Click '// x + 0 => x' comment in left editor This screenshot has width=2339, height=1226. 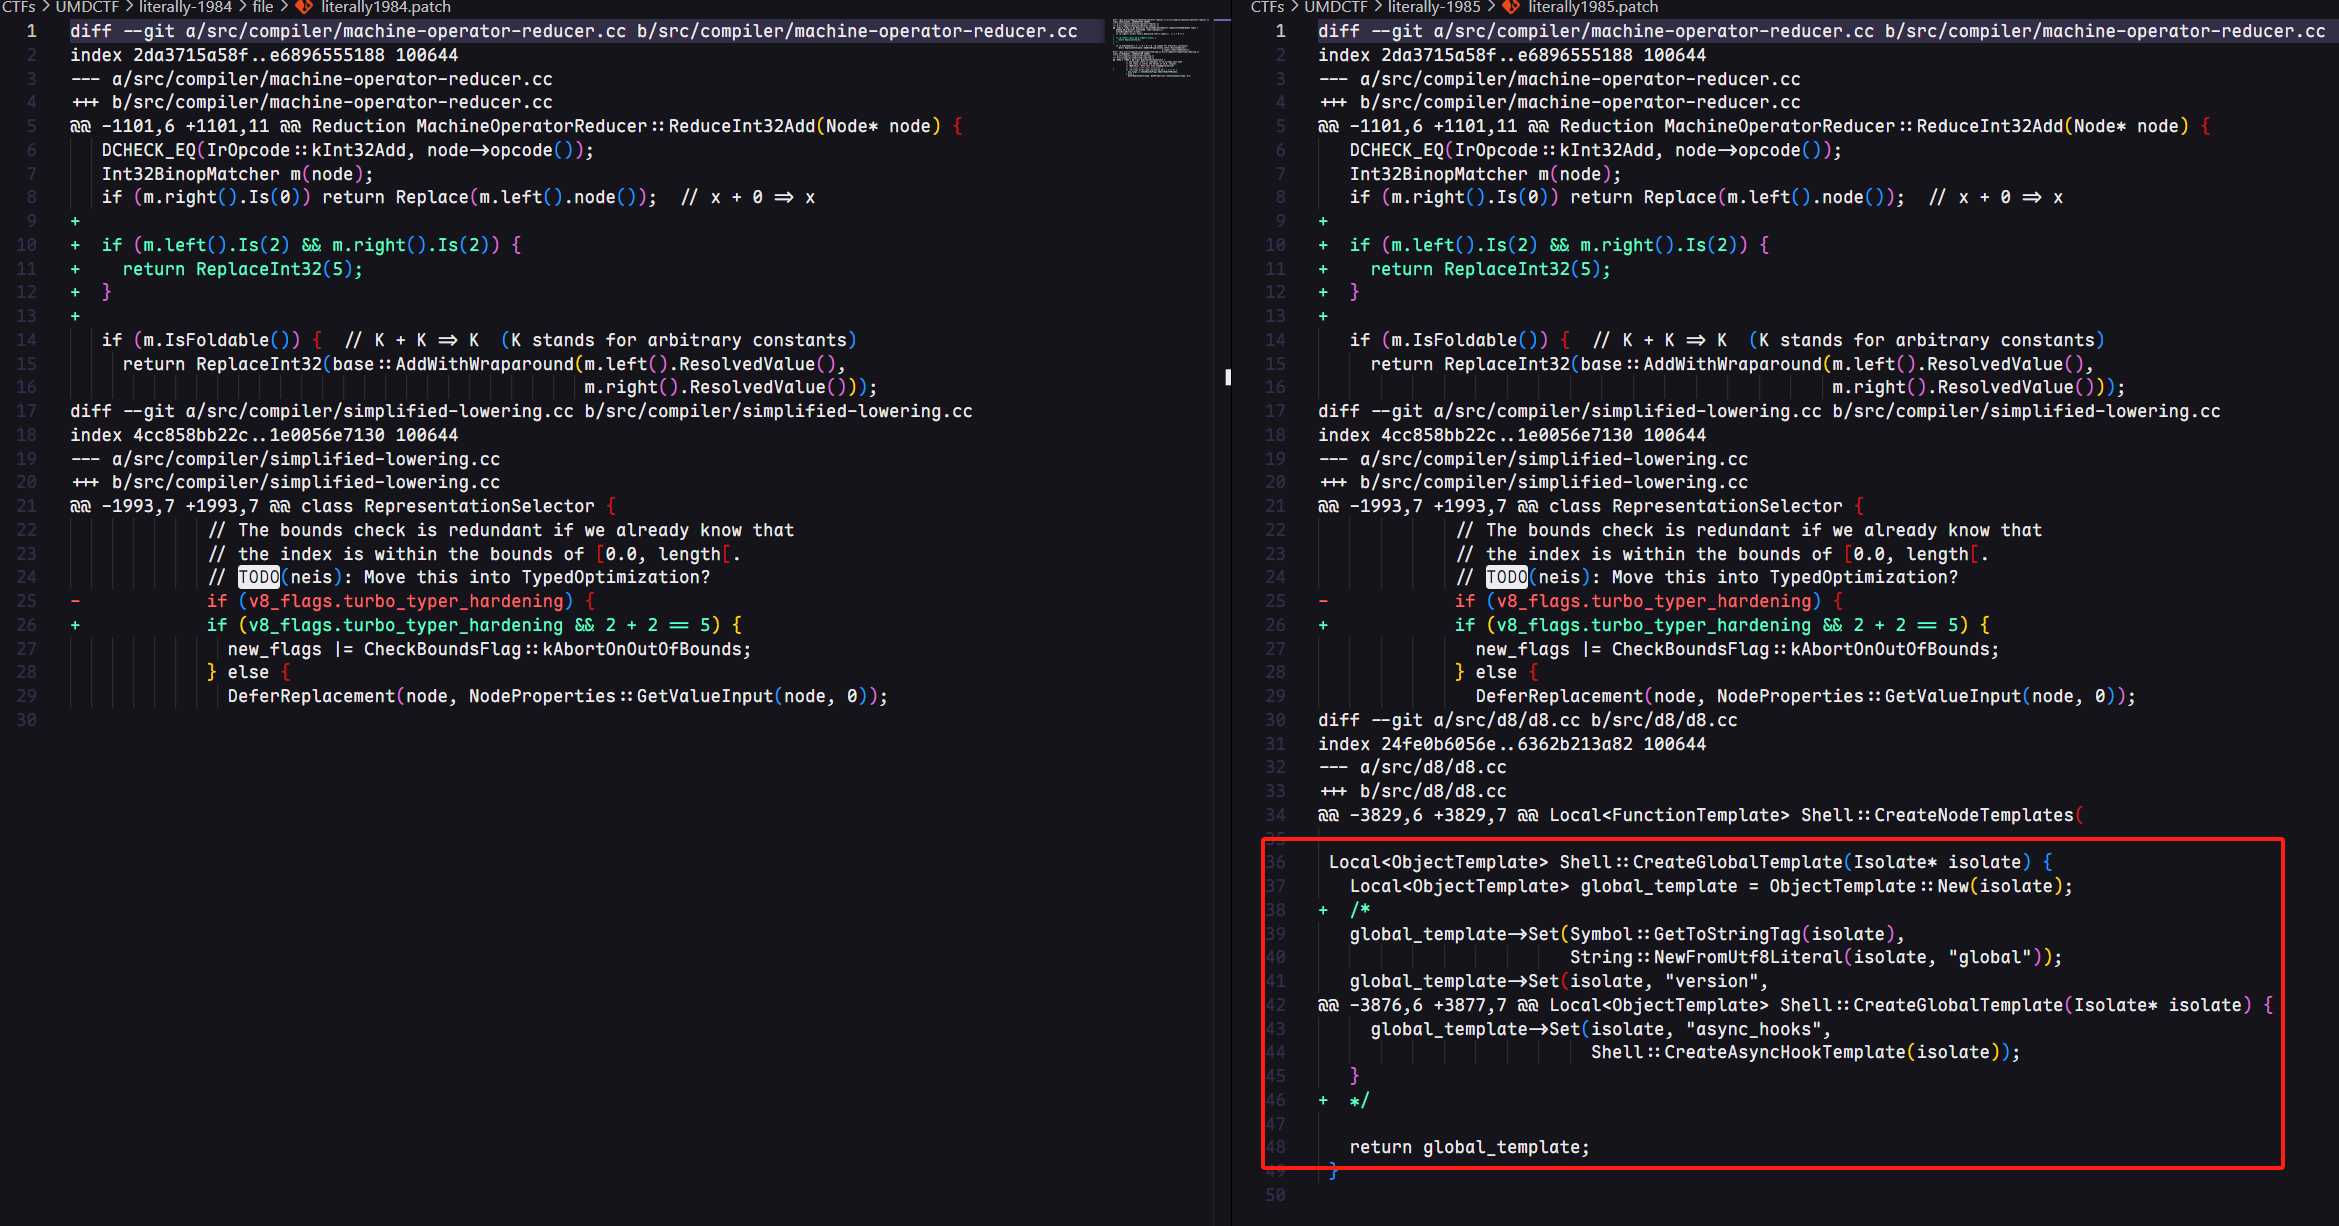[748, 197]
